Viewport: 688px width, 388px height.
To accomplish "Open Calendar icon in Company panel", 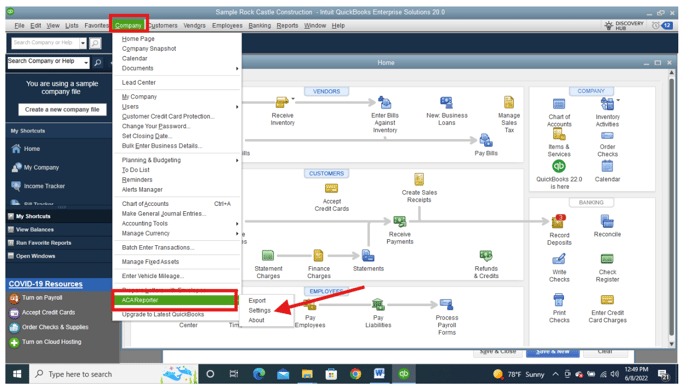I will coord(607,166).
